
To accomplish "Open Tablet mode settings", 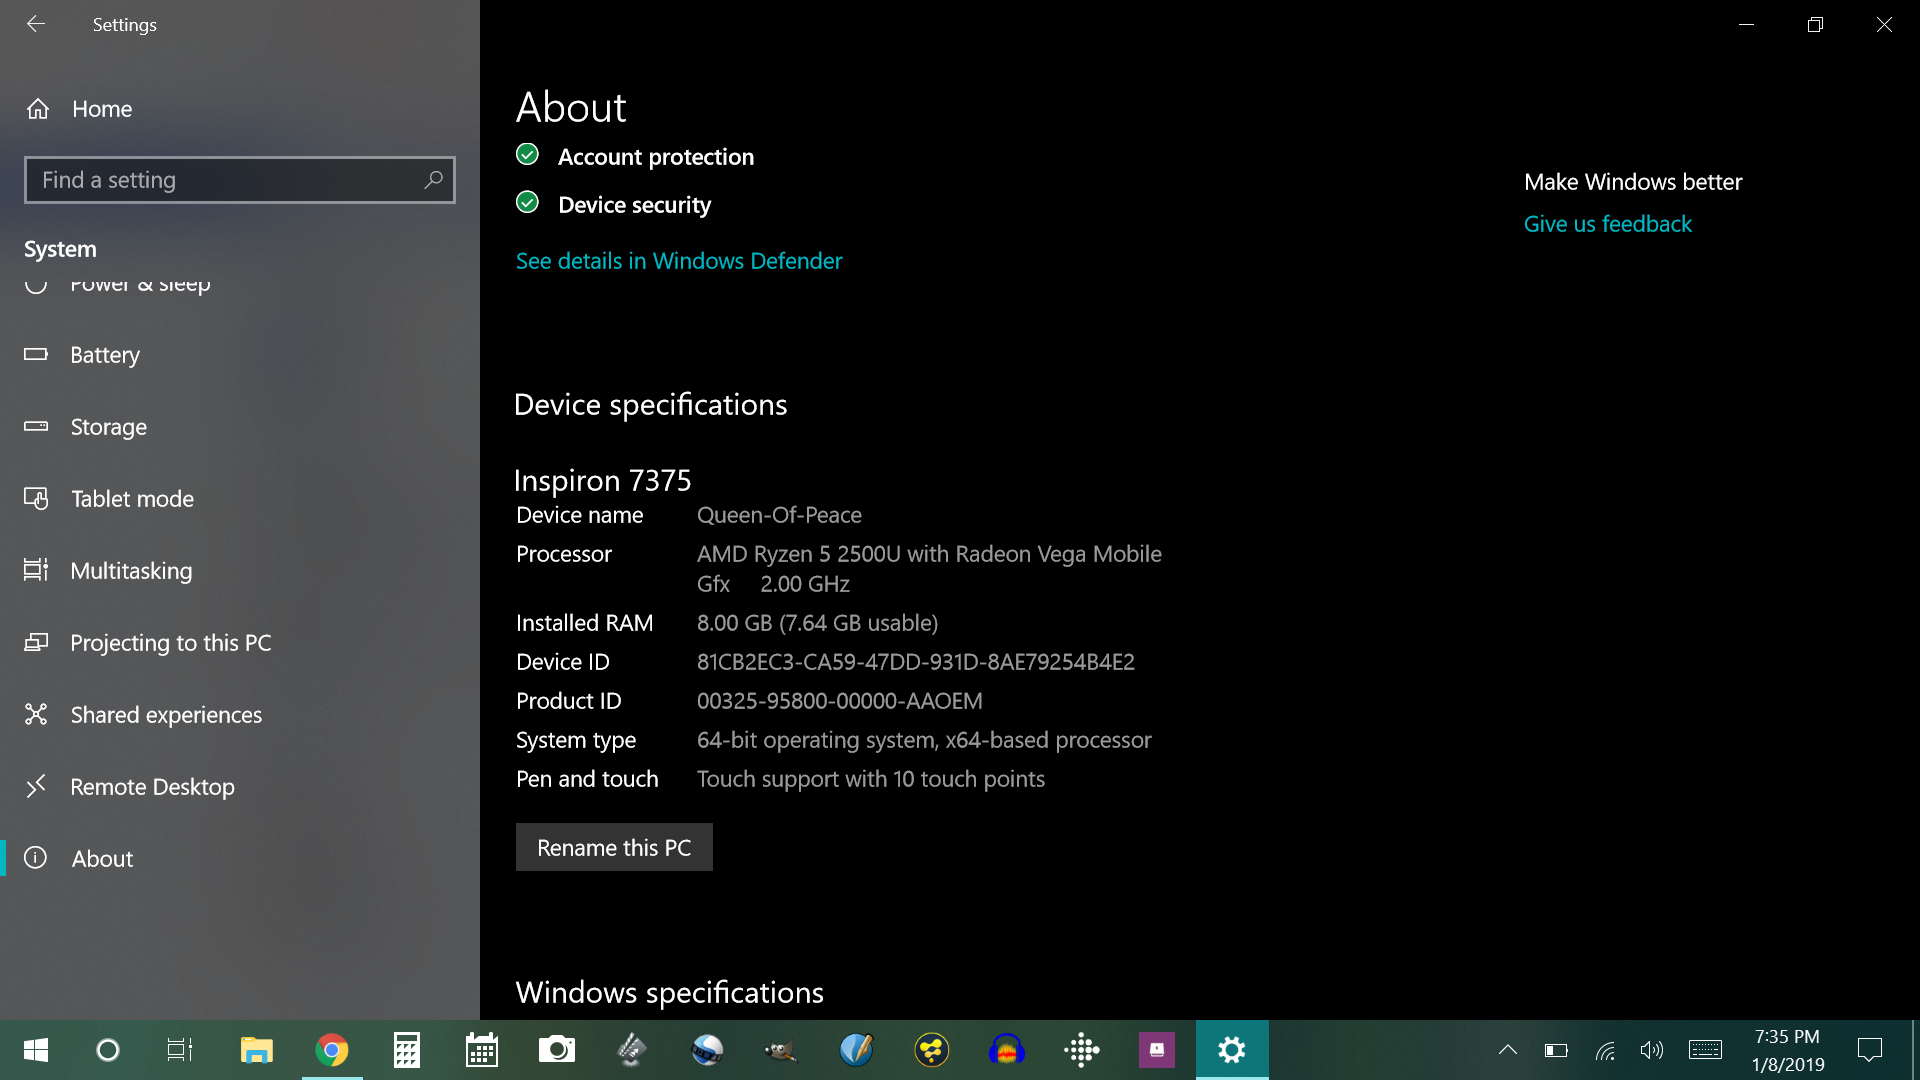I will pyautogui.click(x=132, y=499).
